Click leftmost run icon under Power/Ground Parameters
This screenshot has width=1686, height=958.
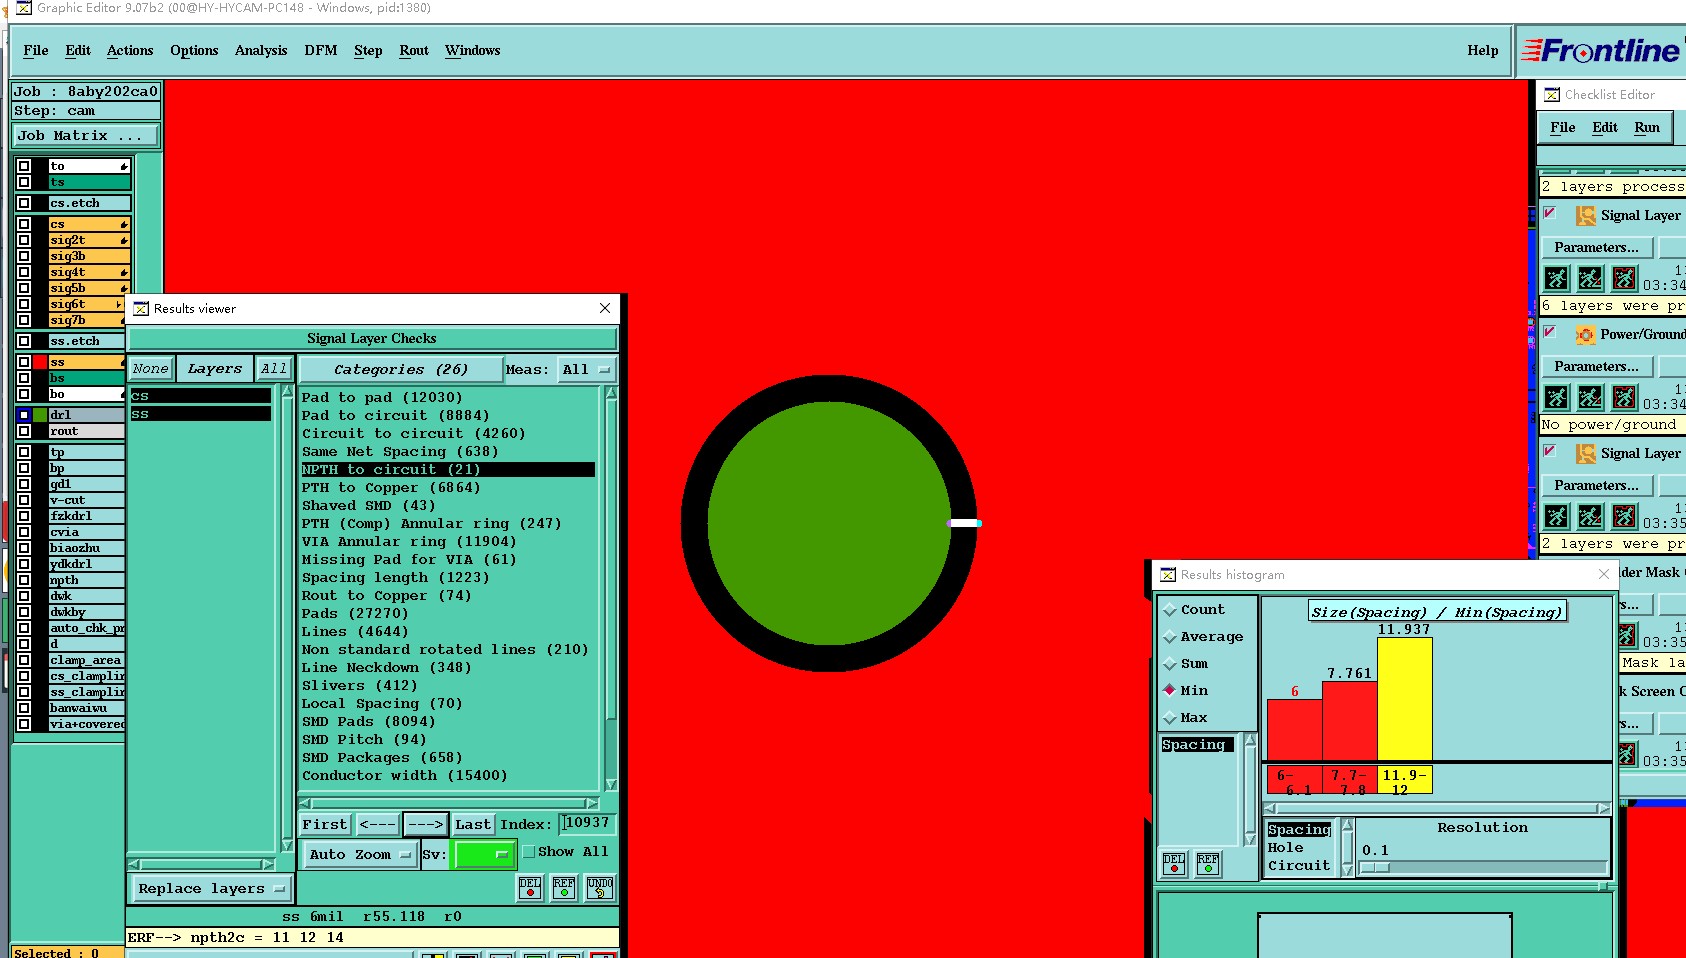coord(1556,397)
